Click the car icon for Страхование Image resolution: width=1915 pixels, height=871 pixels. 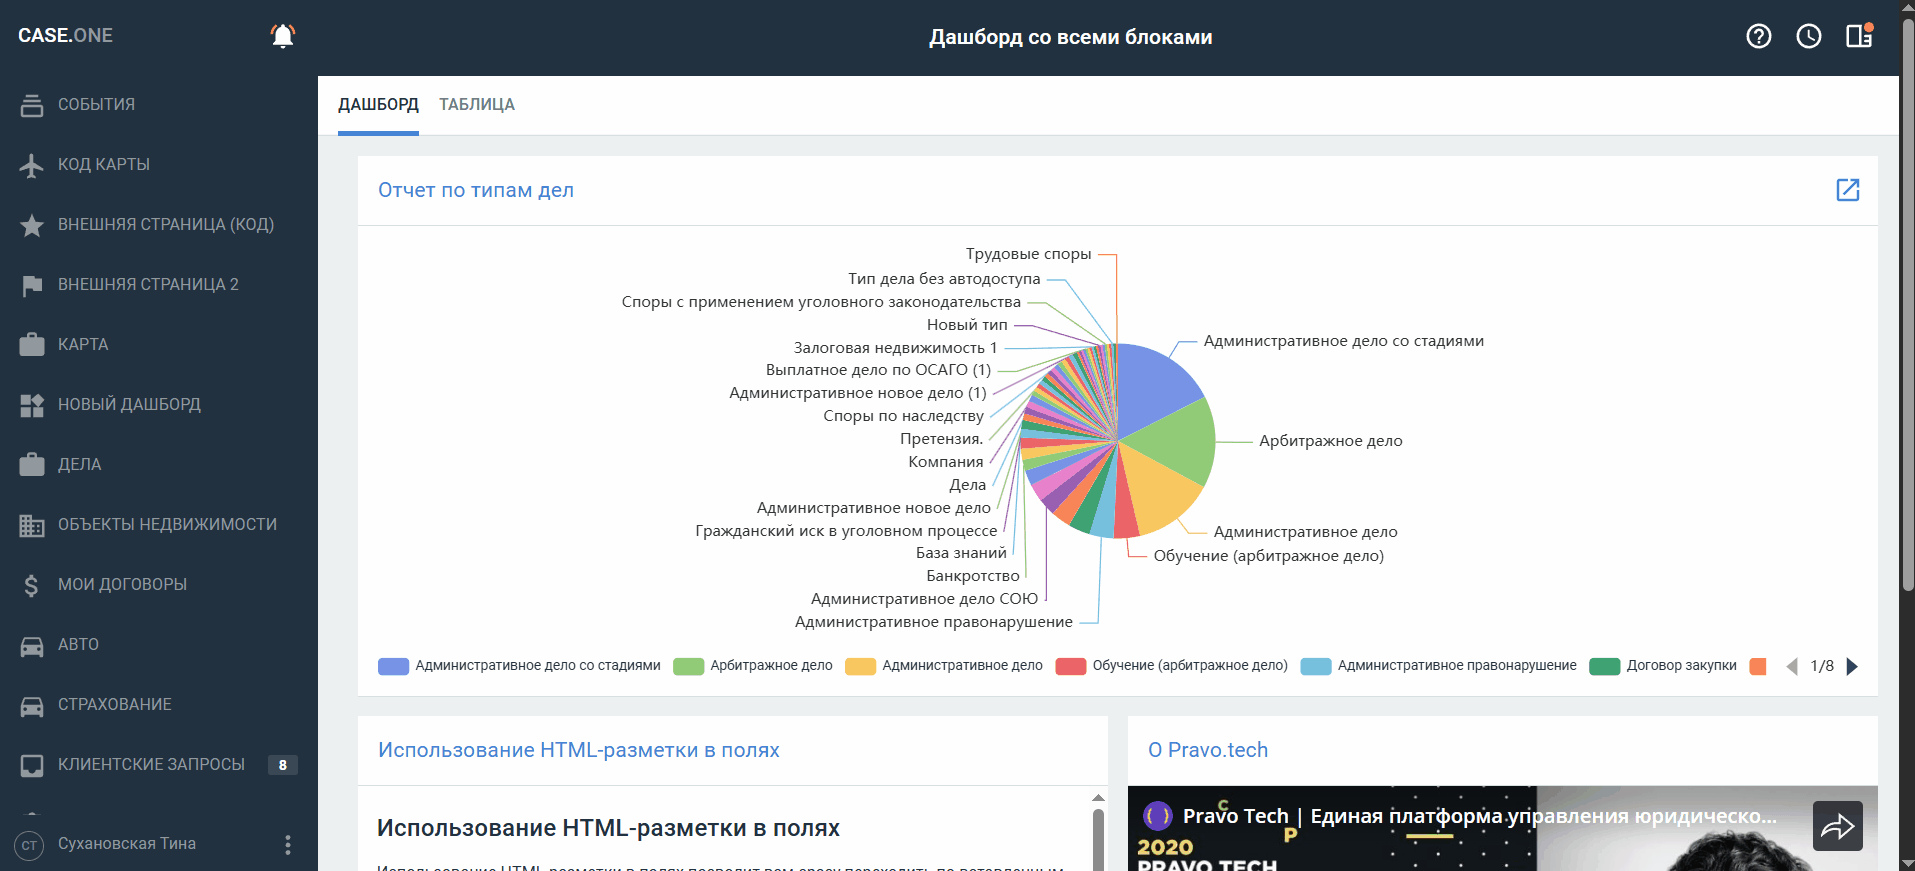tap(32, 705)
